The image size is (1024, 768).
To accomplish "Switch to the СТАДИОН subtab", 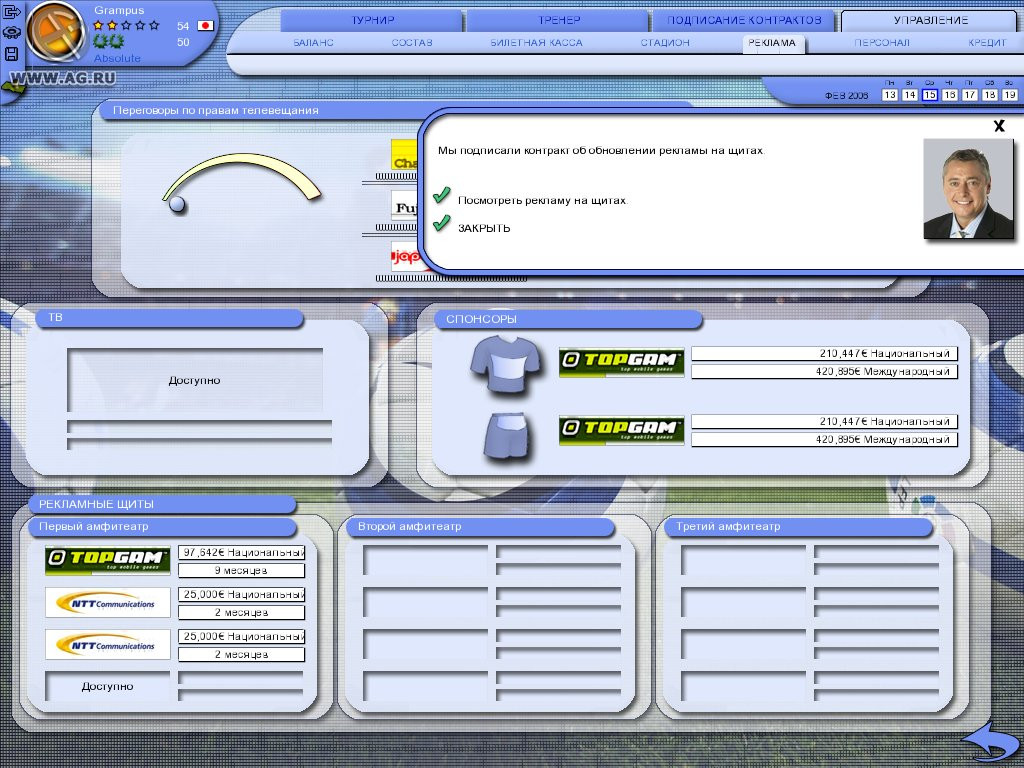I will 665,42.
